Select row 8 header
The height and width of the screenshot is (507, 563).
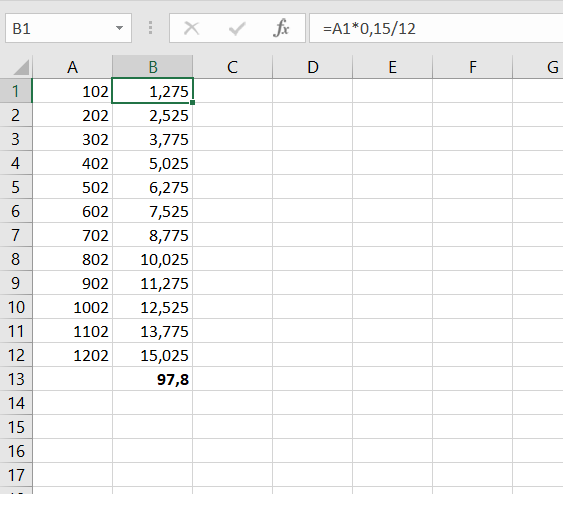pos(16,259)
